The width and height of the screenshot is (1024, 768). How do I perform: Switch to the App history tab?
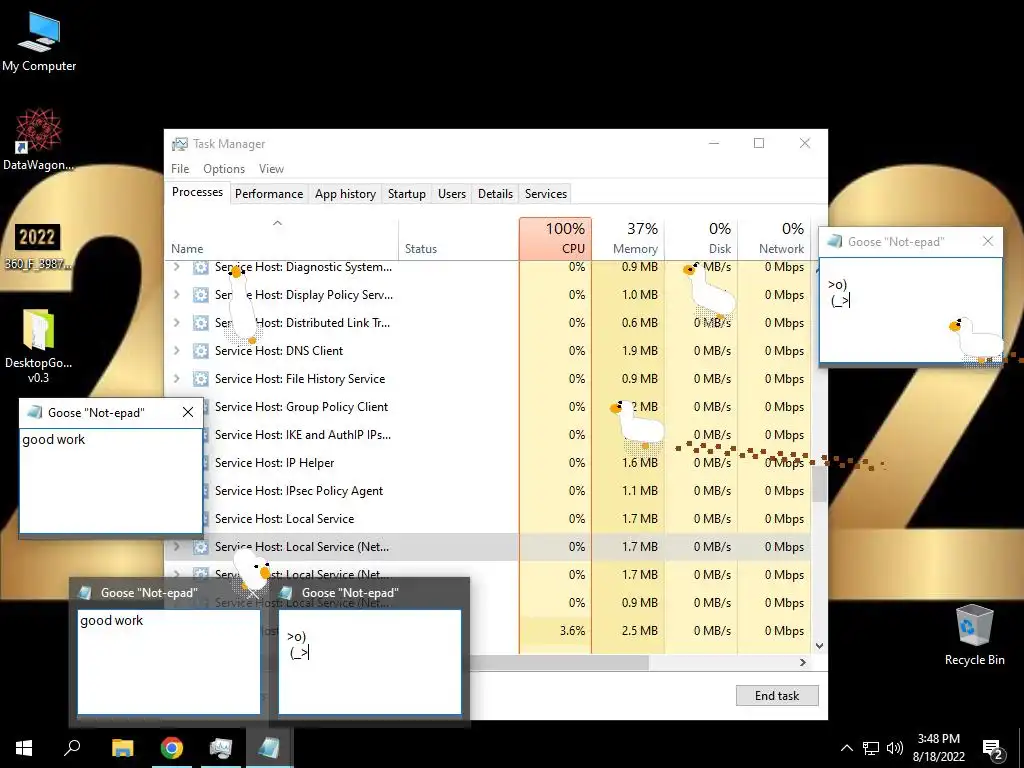pos(345,193)
